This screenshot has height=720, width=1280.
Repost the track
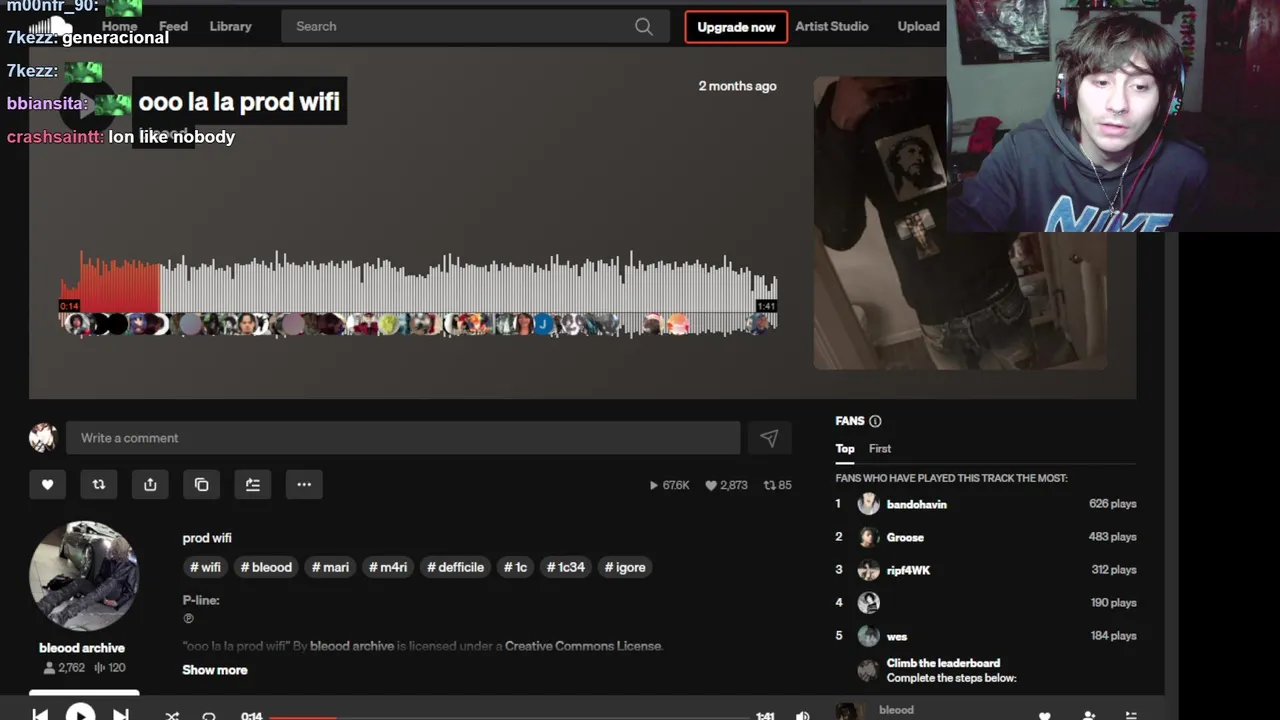pos(99,484)
